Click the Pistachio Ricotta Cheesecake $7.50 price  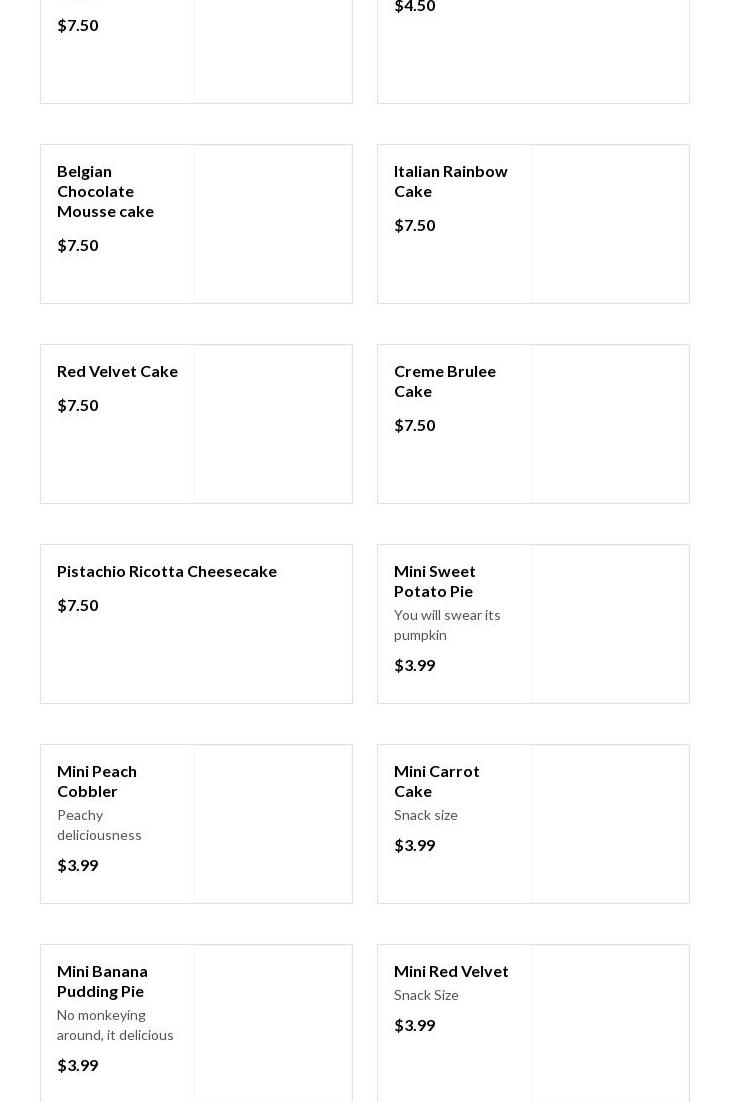[x=78, y=605]
